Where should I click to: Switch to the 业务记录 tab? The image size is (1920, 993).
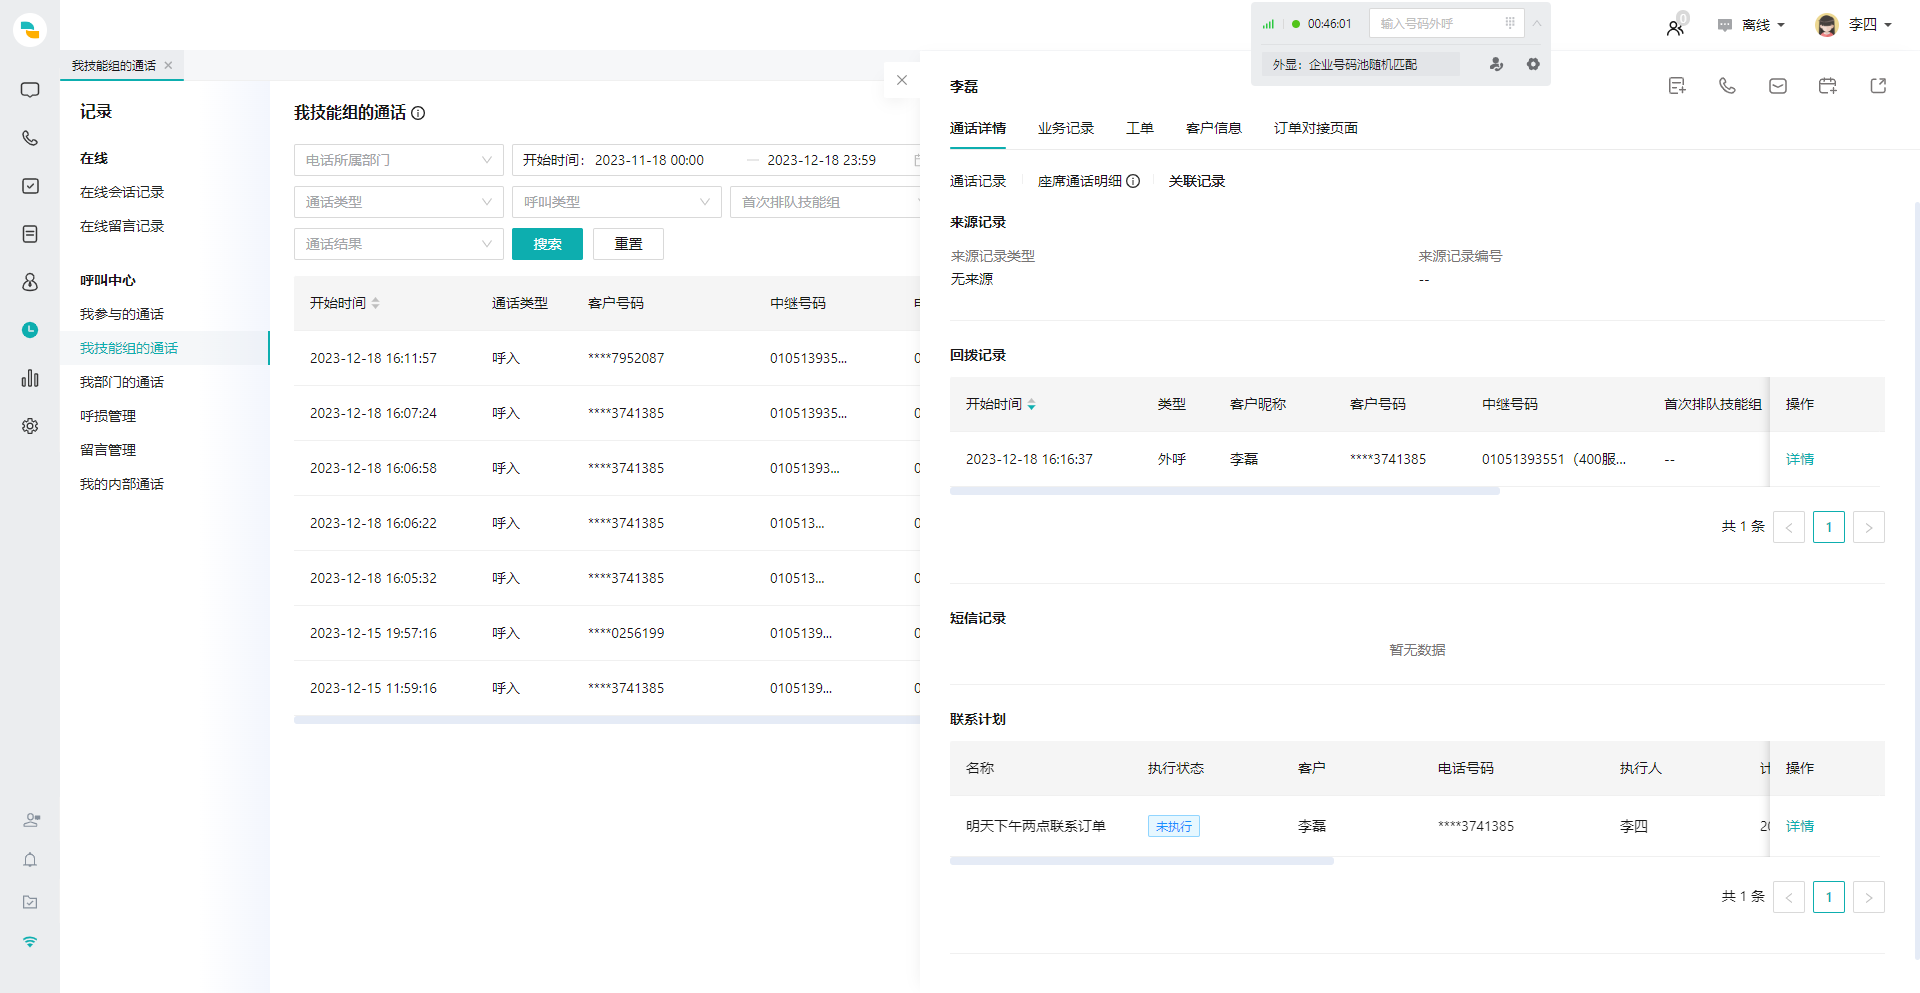1066,128
